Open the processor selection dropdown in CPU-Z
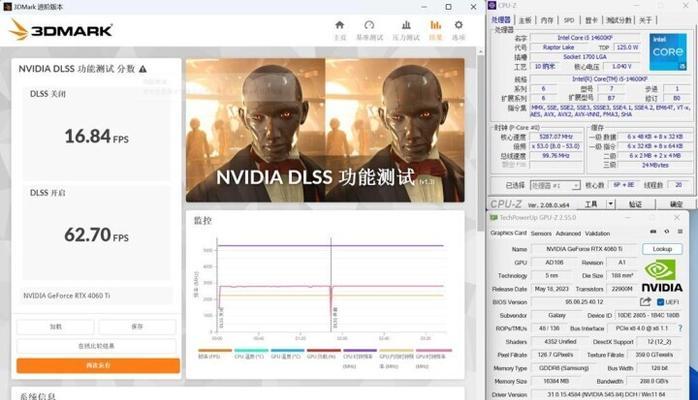This screenshot has width=698, height=400. [x=555, y=185]
